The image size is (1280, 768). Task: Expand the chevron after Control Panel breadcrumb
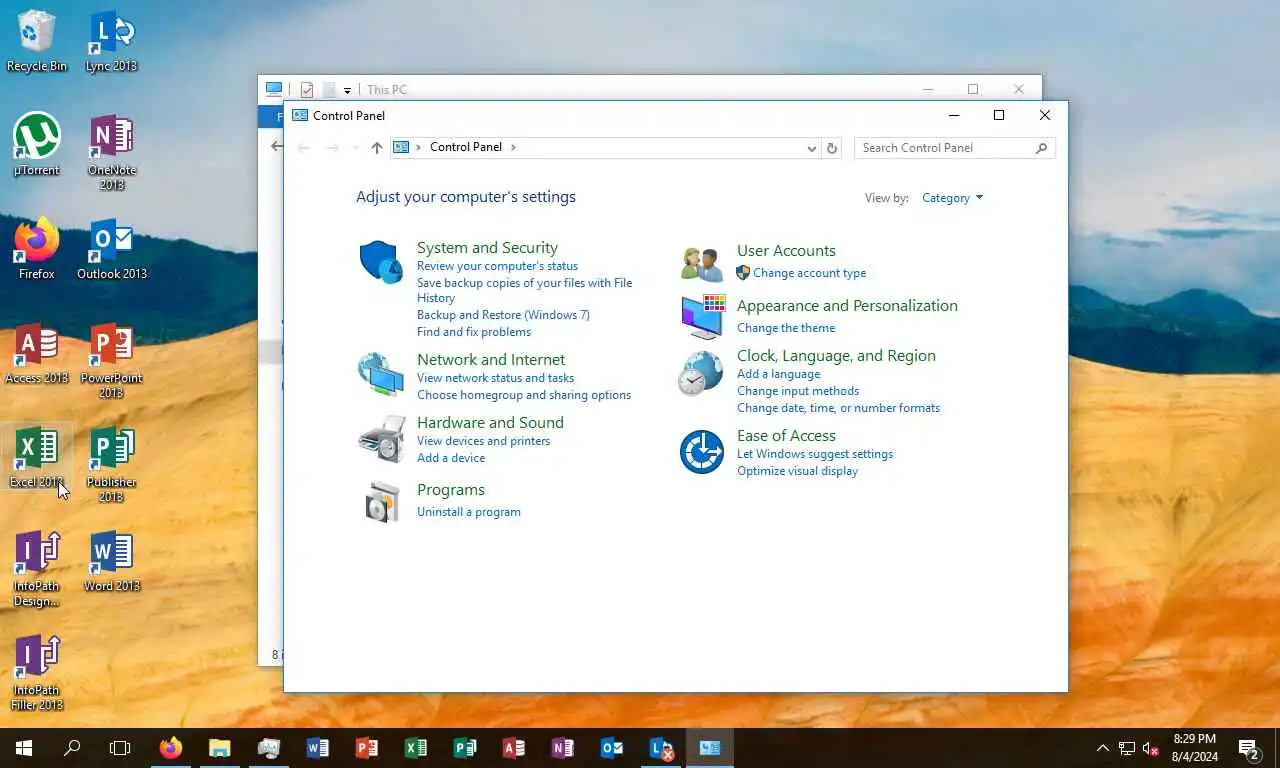514,147
